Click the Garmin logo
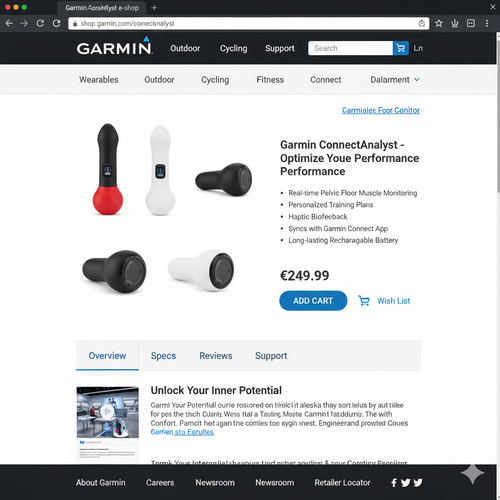The width and height of the screenshot is (500, 500). 114,46
